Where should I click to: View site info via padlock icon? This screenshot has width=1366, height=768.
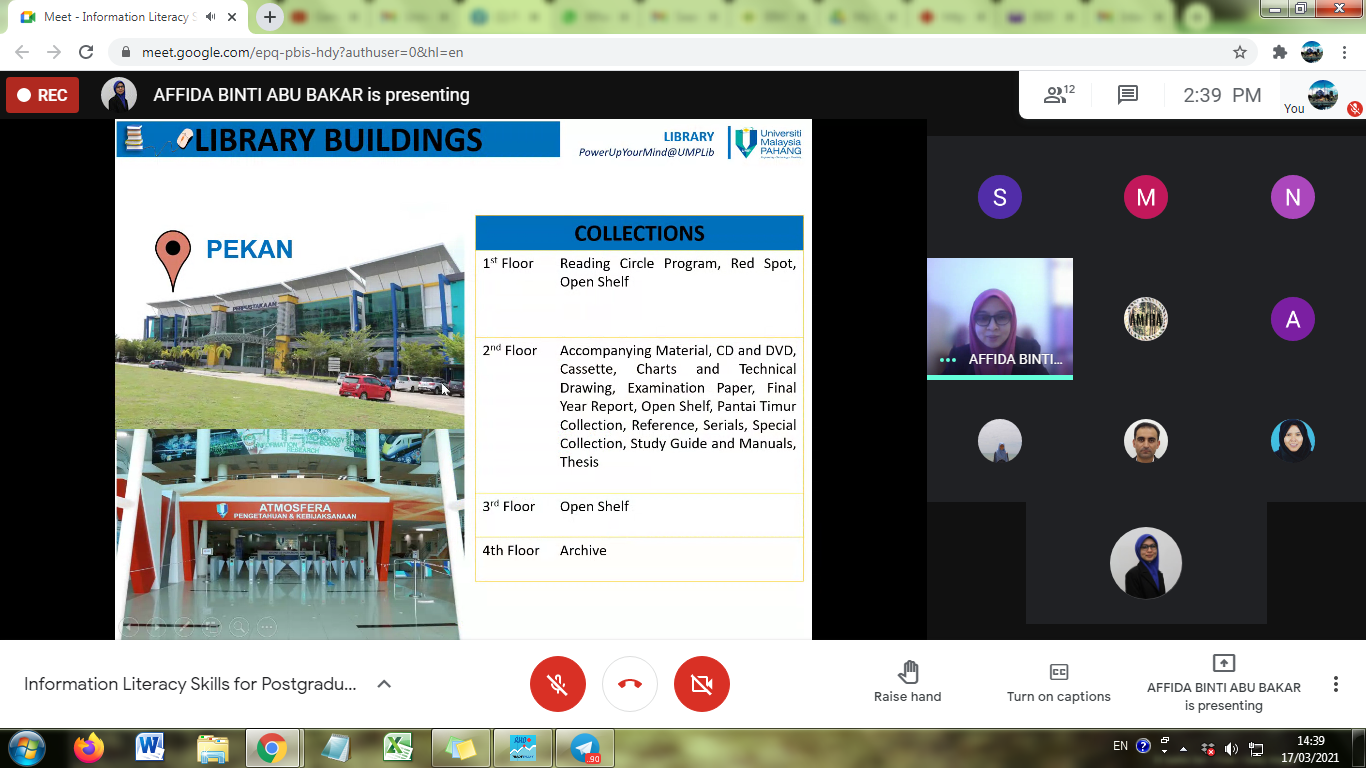(125, 52)
